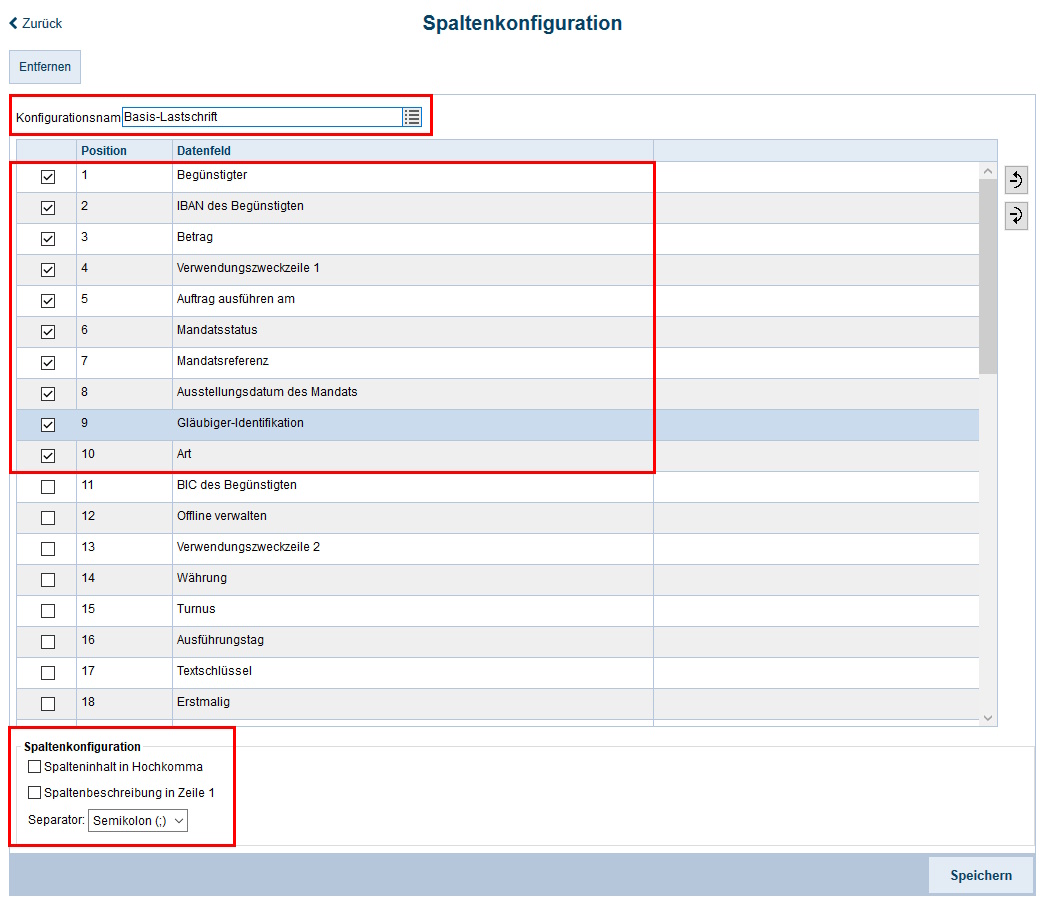
Task: Click the move row up icon
Action: click(x=1016, y=181)
